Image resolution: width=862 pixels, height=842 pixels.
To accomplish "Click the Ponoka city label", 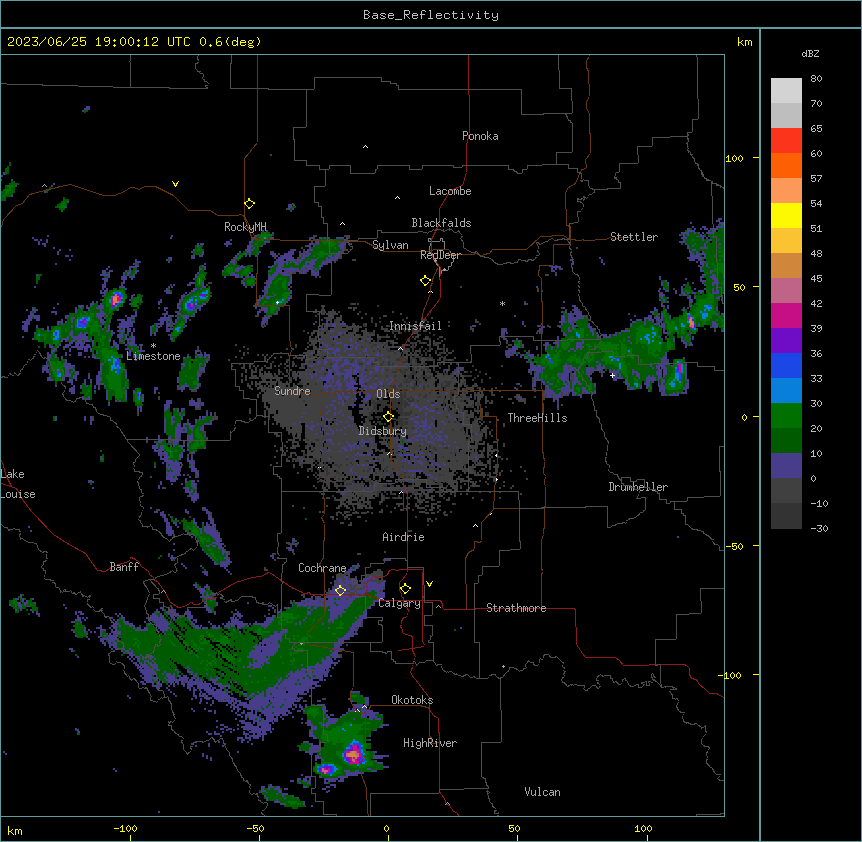I will coord(480,136).
